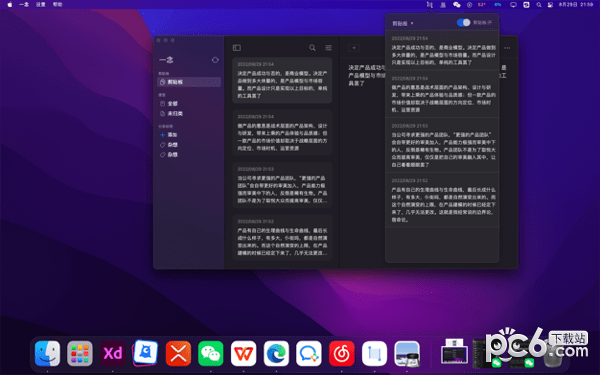Select popup clip dated 21:53
The image size is (600, 375).
pos(442,145)
